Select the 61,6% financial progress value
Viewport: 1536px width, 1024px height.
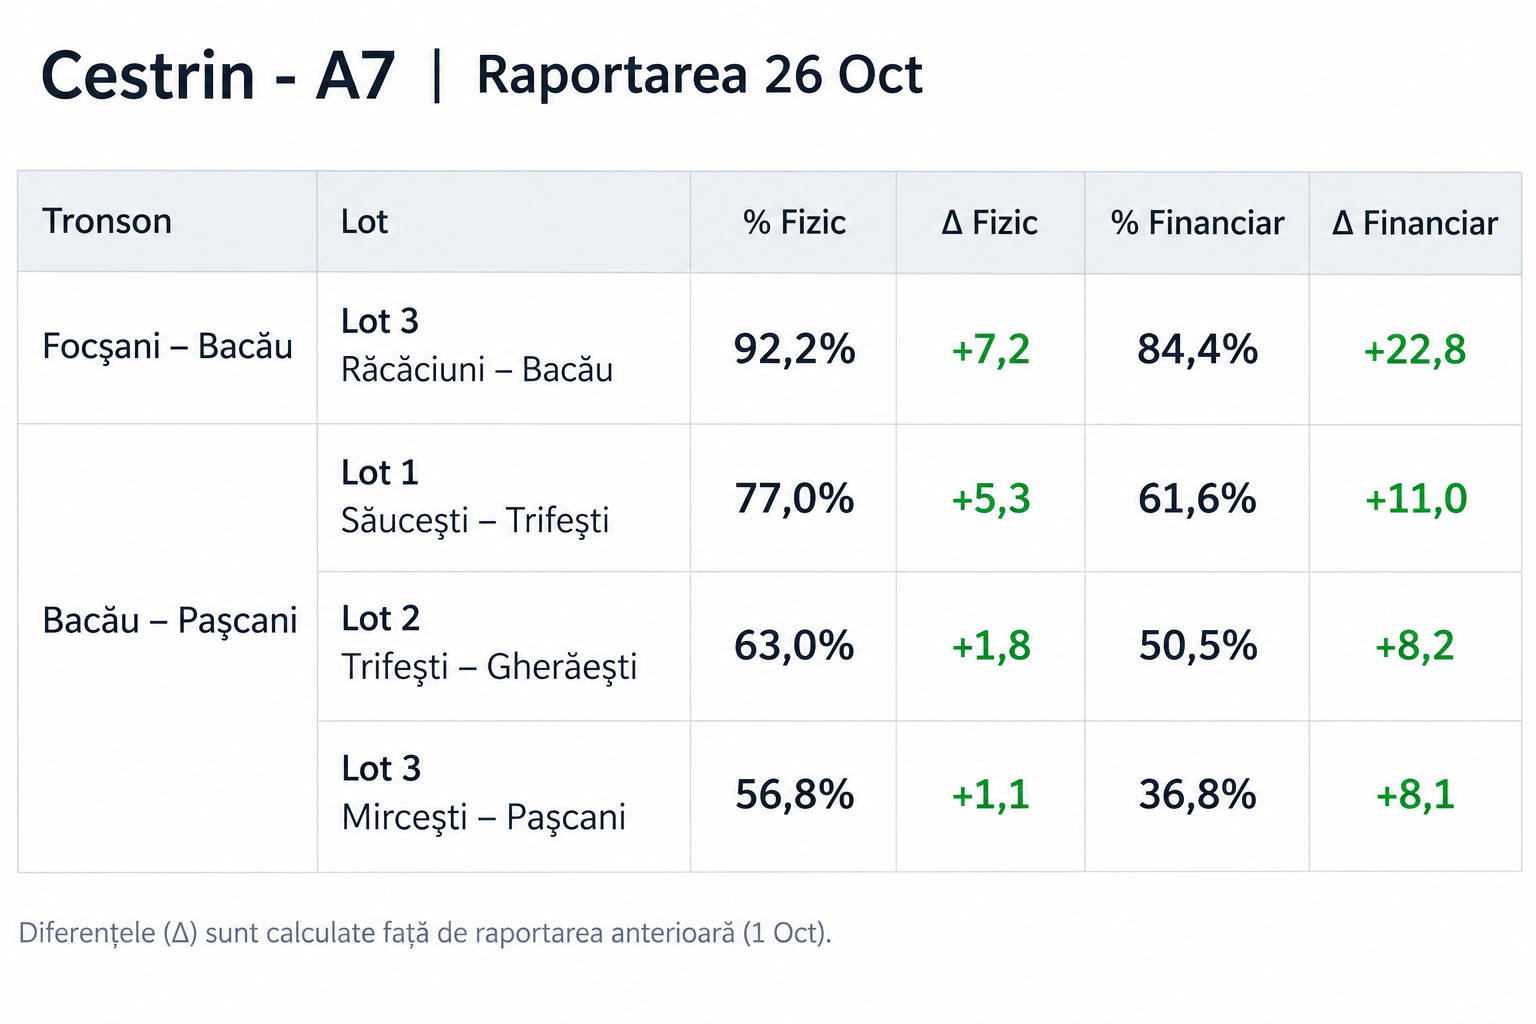[x=1197, y=498]
